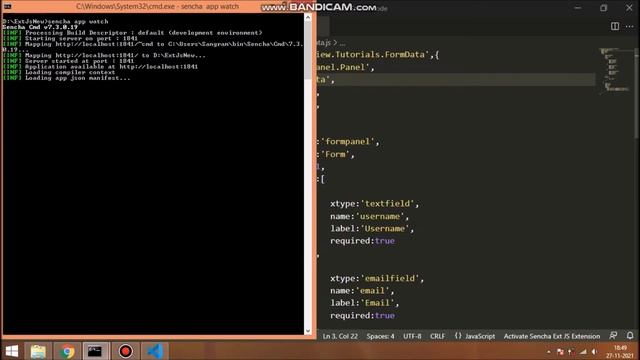Change end of line sequence CRLF
Screen dimensions: 640x360
(437, 336)
